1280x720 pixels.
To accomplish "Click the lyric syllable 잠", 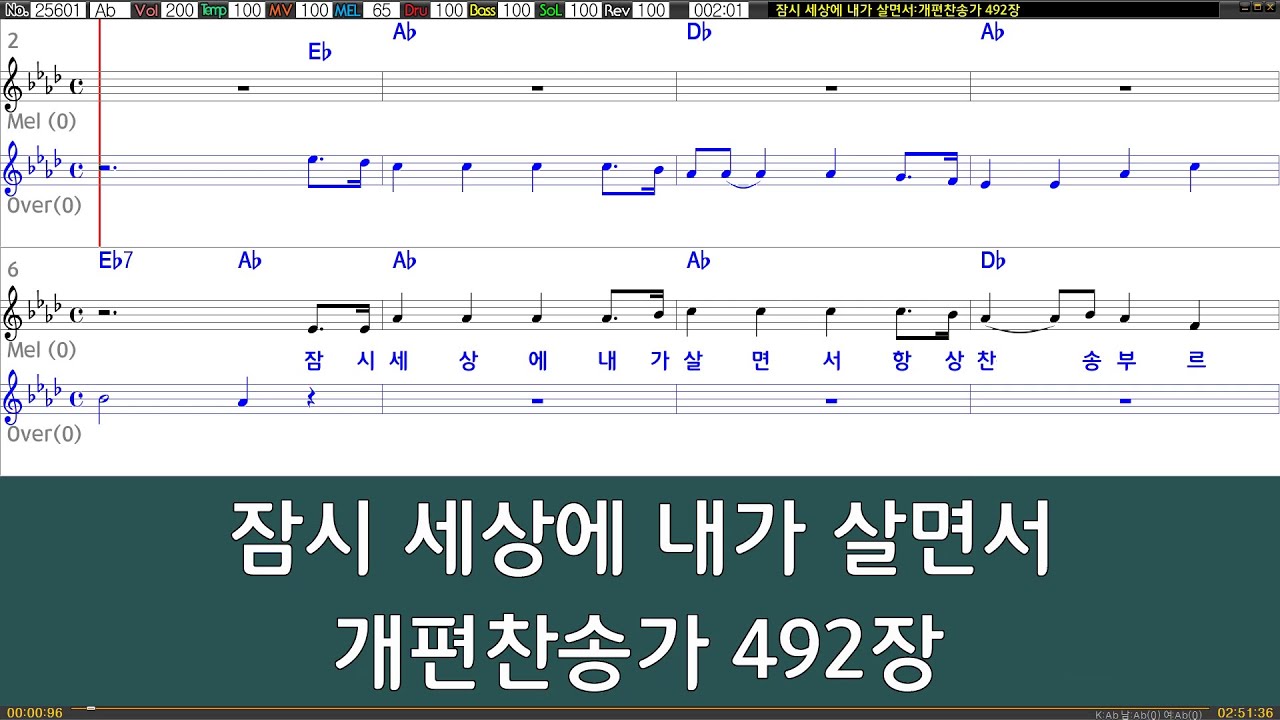I will point(313,361).
